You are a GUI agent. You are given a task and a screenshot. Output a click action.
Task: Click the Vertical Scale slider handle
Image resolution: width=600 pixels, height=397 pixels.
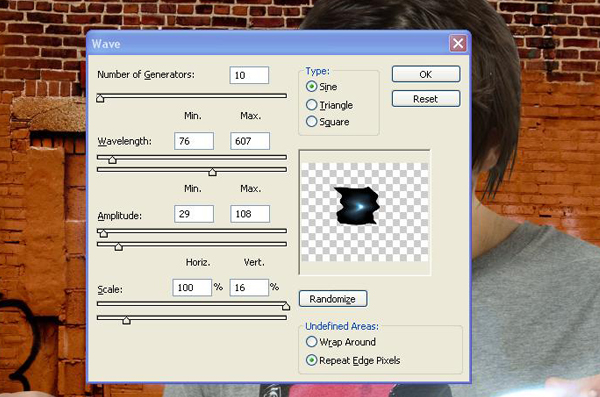(126, 320)
